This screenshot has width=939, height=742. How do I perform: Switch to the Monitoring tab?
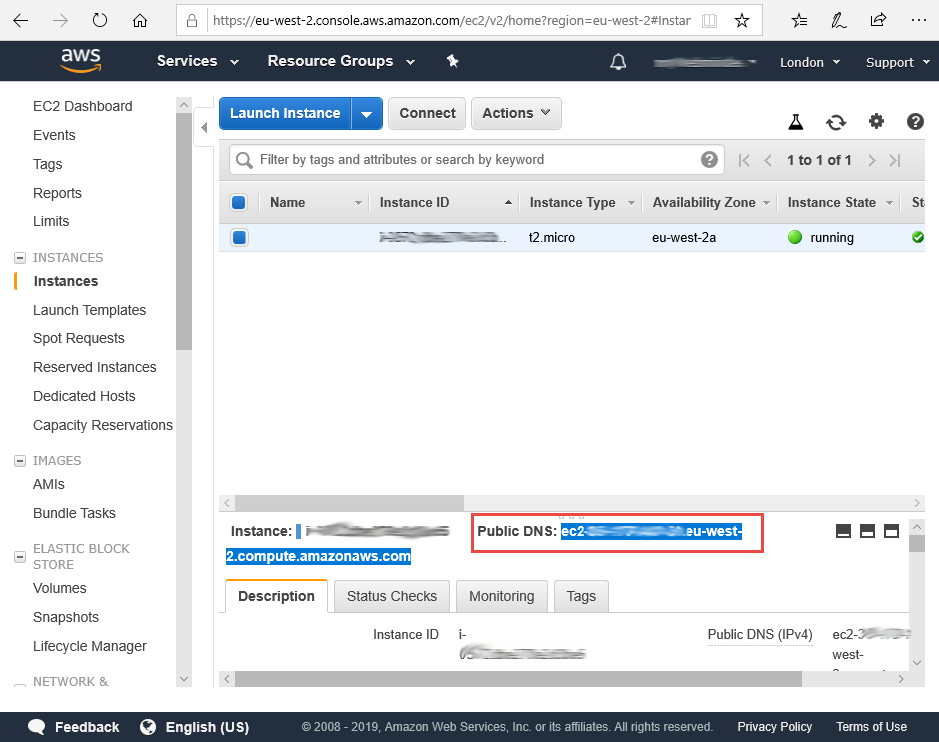[502, 596]
